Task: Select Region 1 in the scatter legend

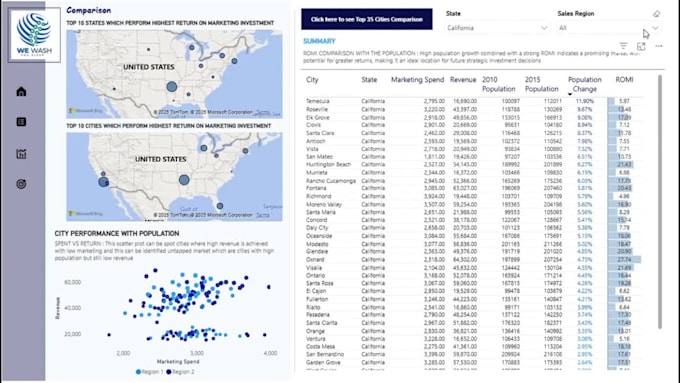Action: point(150,372)
